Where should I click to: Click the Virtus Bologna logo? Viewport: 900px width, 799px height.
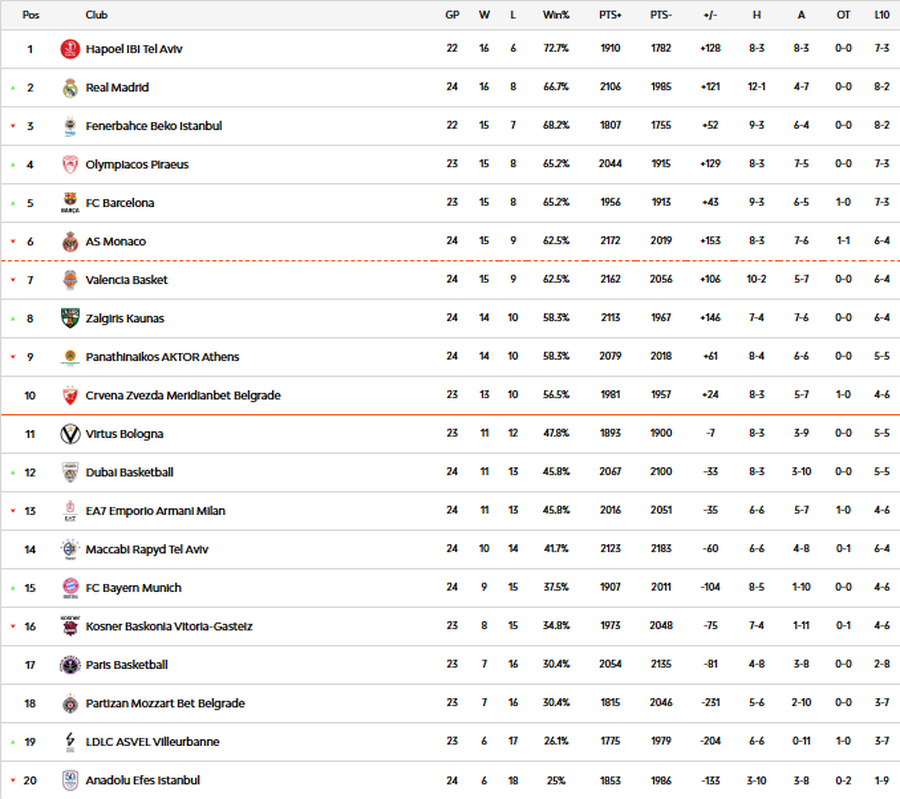click(70, 434)
